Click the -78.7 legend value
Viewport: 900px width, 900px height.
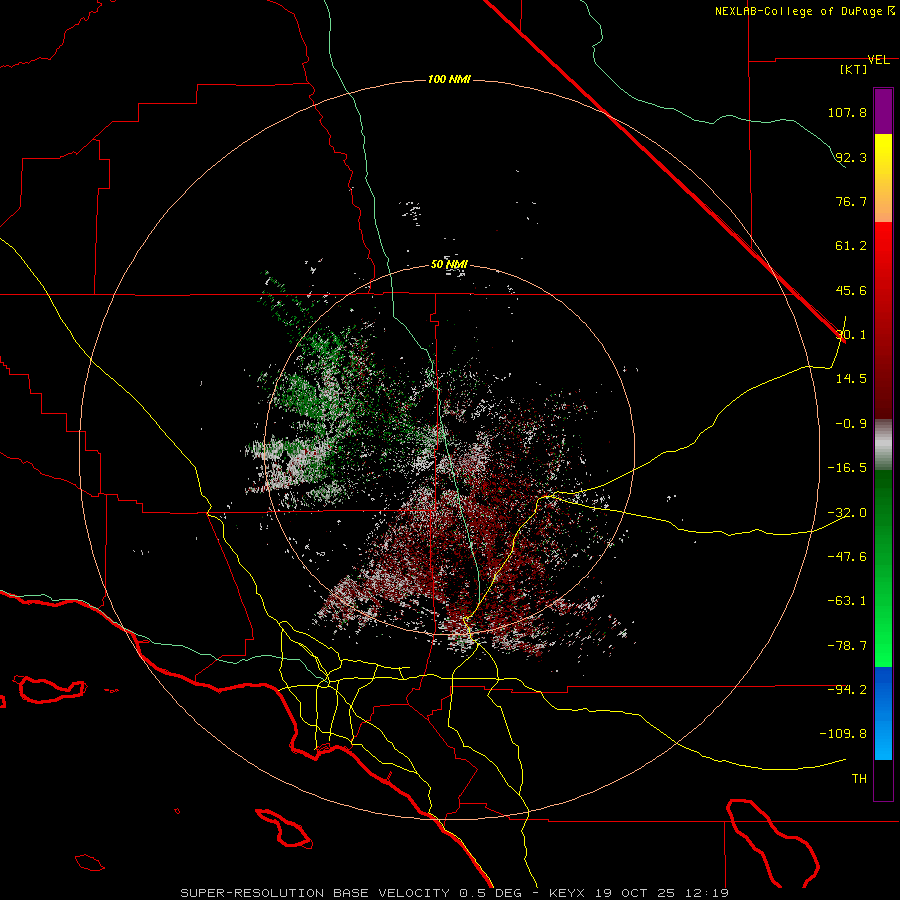click(x=847, y=646)
